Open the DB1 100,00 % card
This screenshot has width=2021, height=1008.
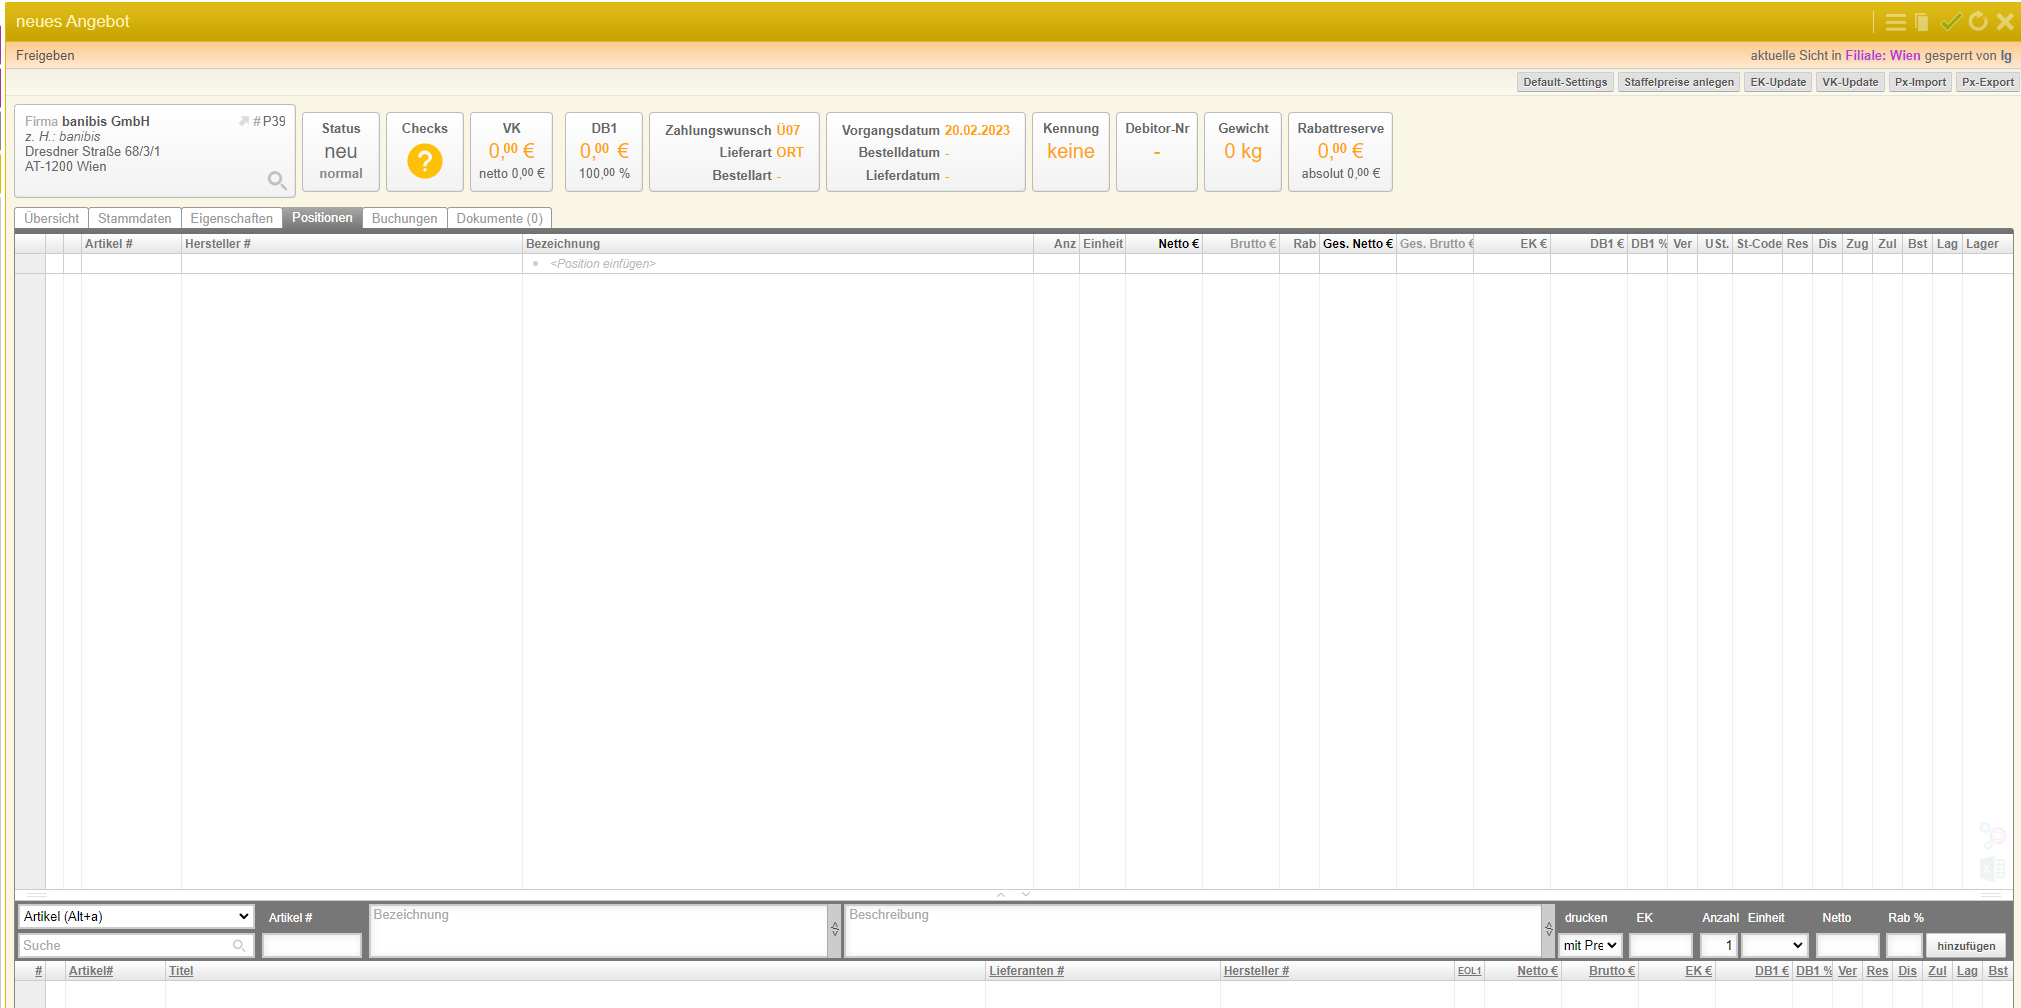click(604, 151)
